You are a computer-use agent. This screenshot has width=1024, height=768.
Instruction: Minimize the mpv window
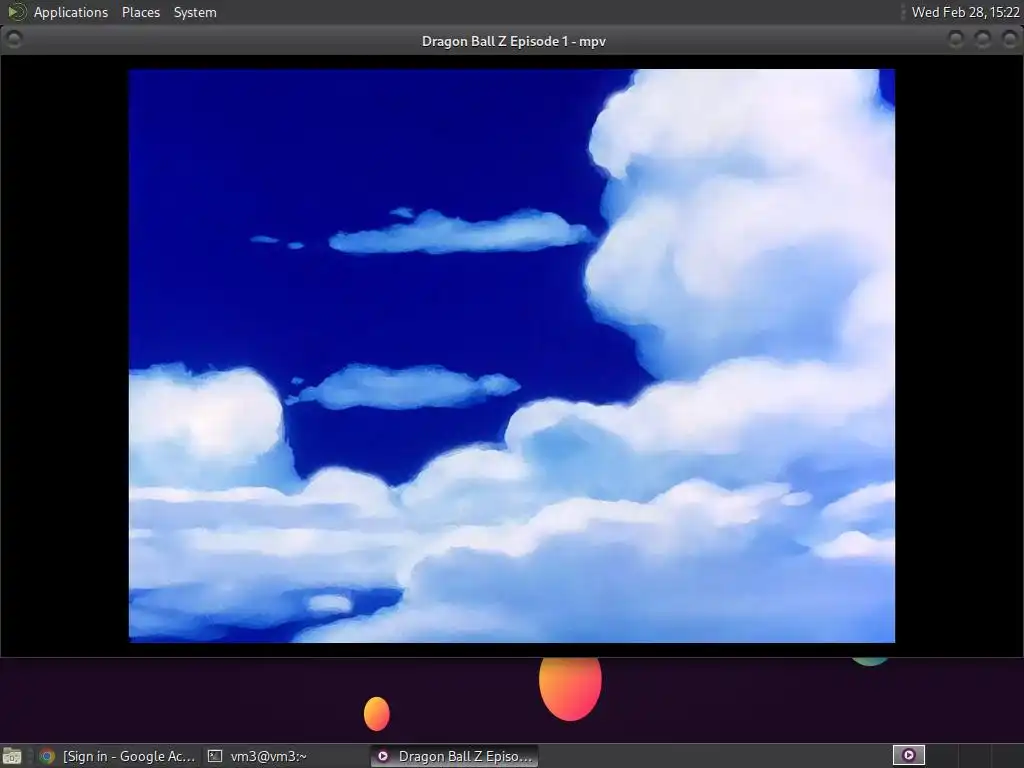point(955,40)
